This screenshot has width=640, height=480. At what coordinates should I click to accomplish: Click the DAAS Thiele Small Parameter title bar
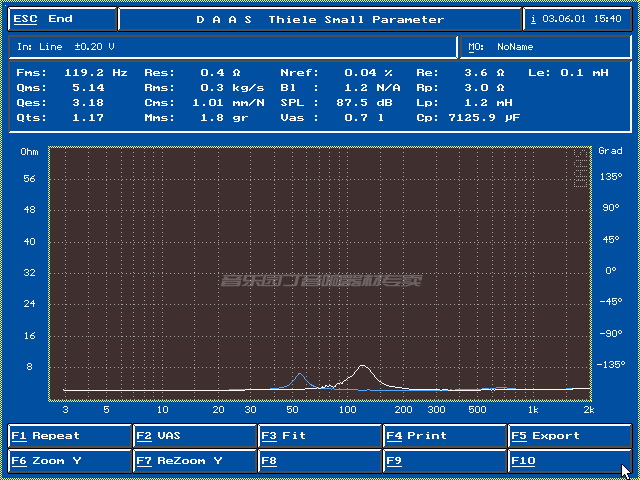click(x=319, y=19)
